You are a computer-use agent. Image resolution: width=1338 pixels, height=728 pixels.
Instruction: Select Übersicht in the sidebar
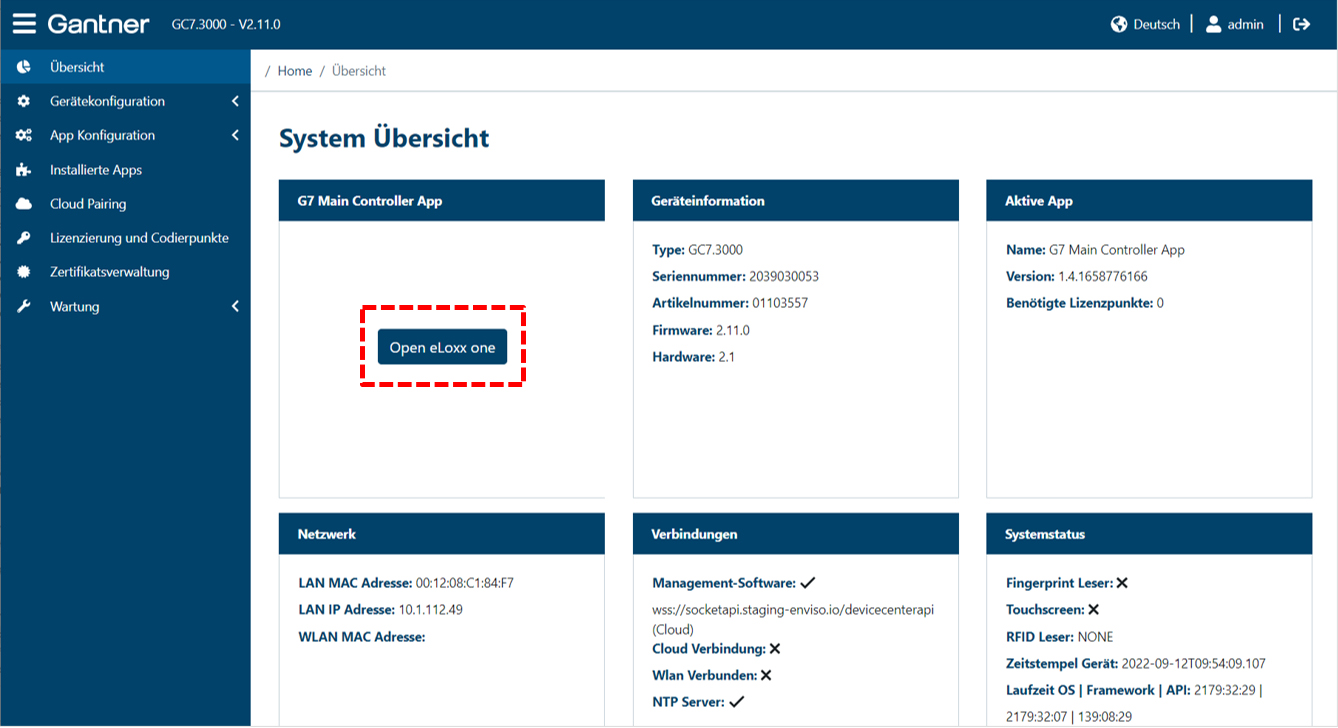pyautogui.click(x=125, y=67)
